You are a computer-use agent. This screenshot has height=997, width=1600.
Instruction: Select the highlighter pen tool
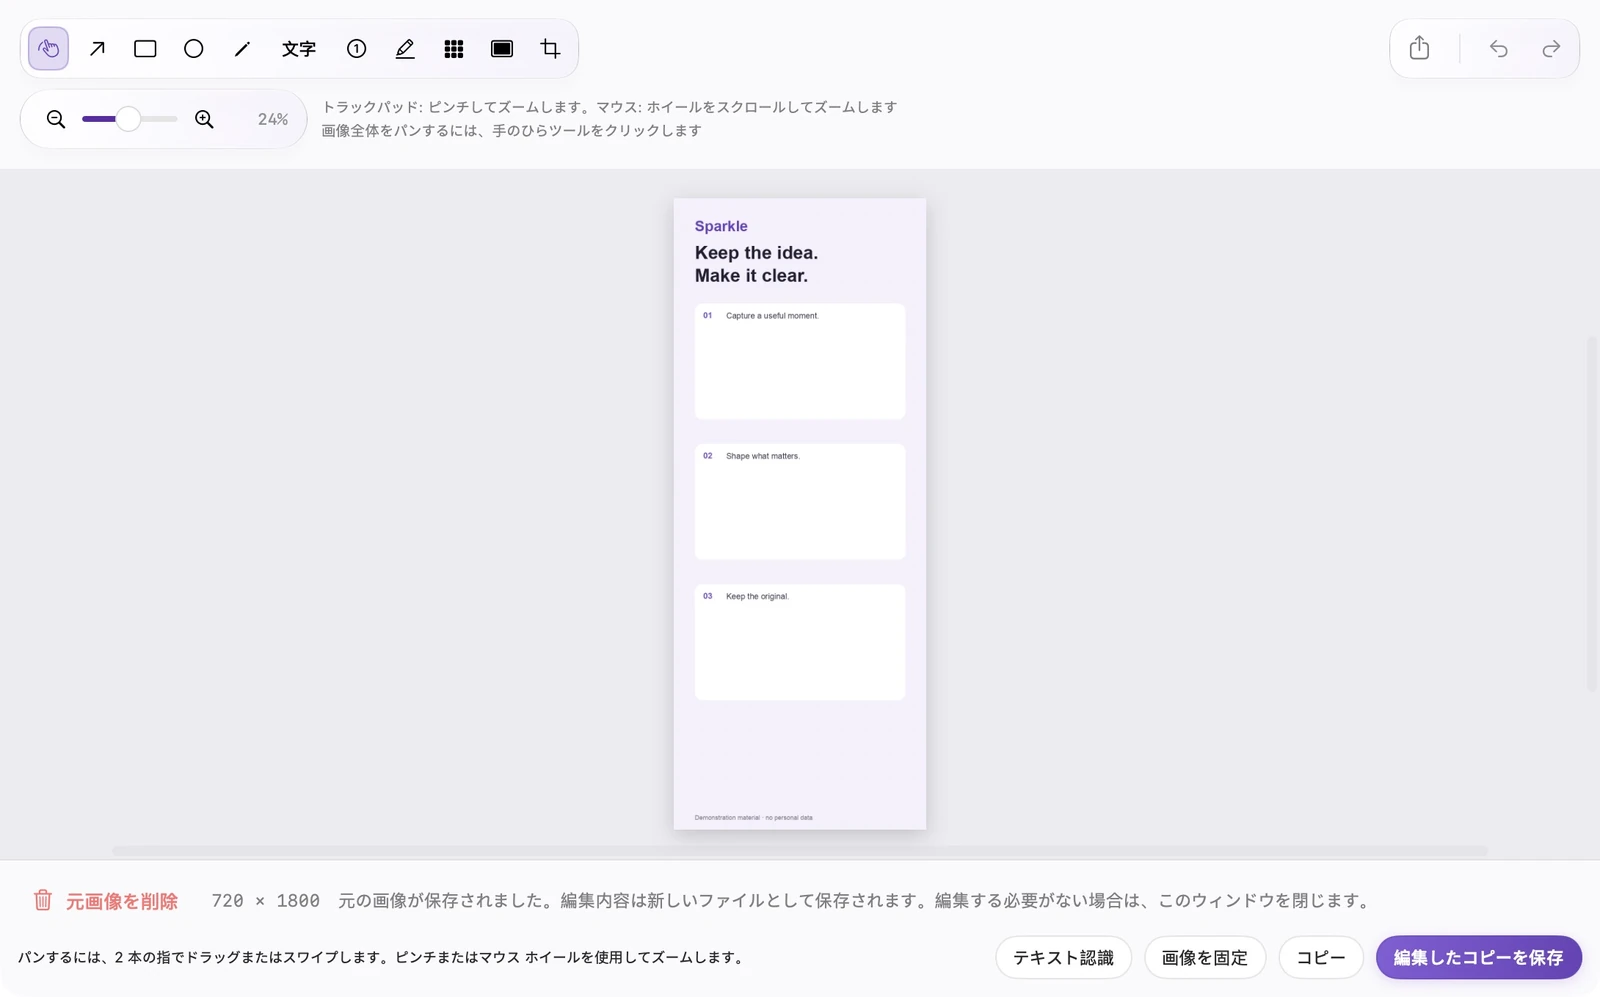coord(405,49)
